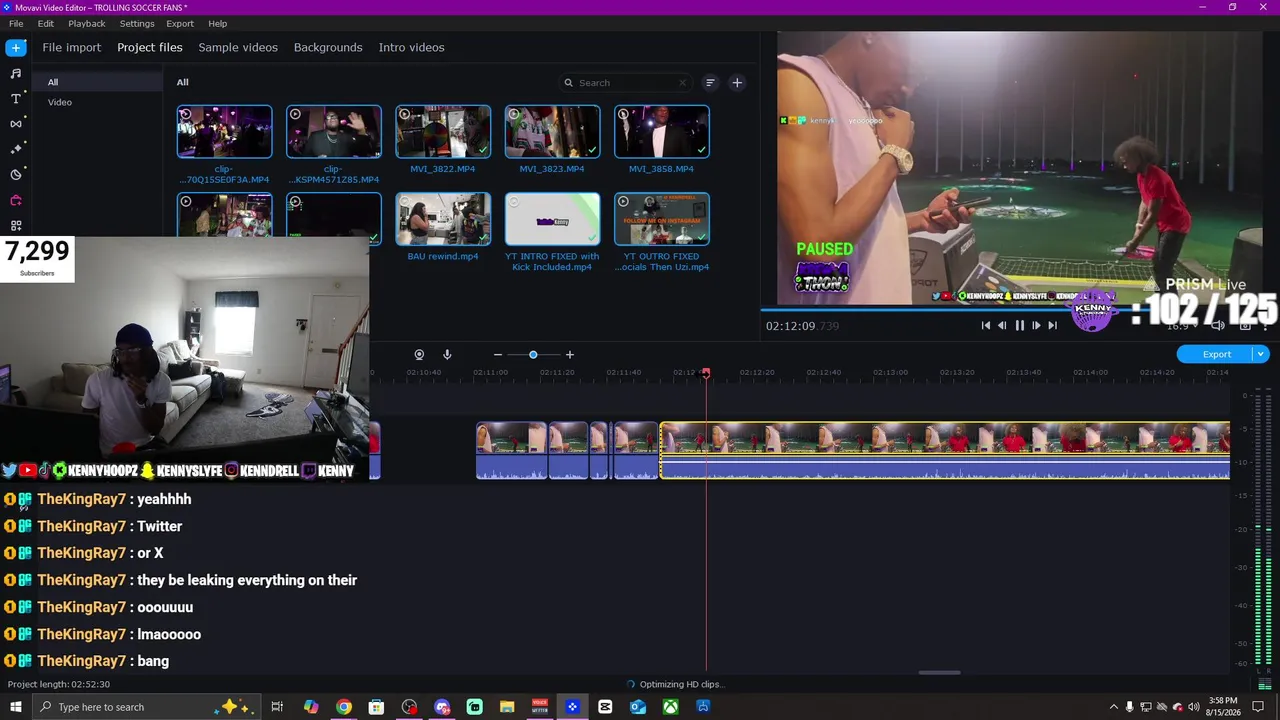Open the Xbox app from taskbar
Image resolution: width=1280 pixels, height=720 pixels.
(670, 707)
